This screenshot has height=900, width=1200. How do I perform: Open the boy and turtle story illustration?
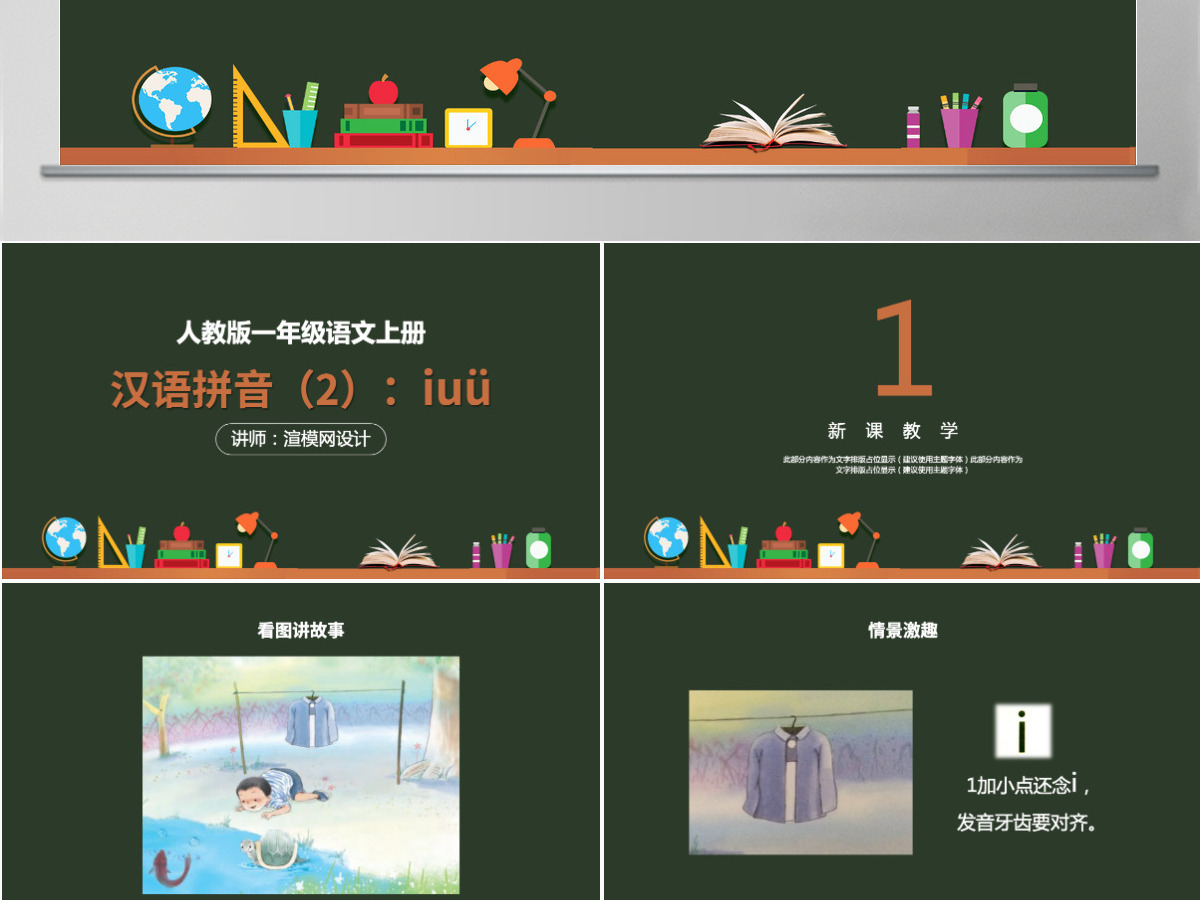click(301, 775)
